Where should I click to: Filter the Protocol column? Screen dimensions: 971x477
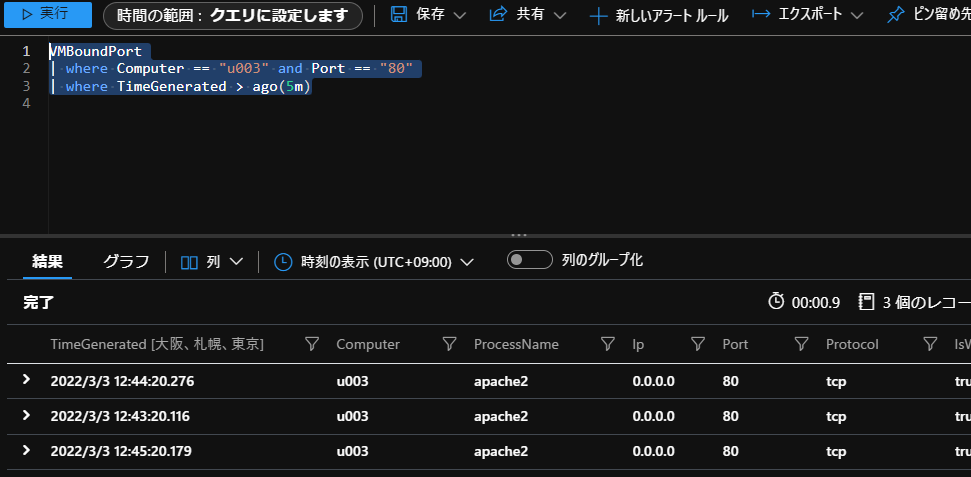point(930,344)
